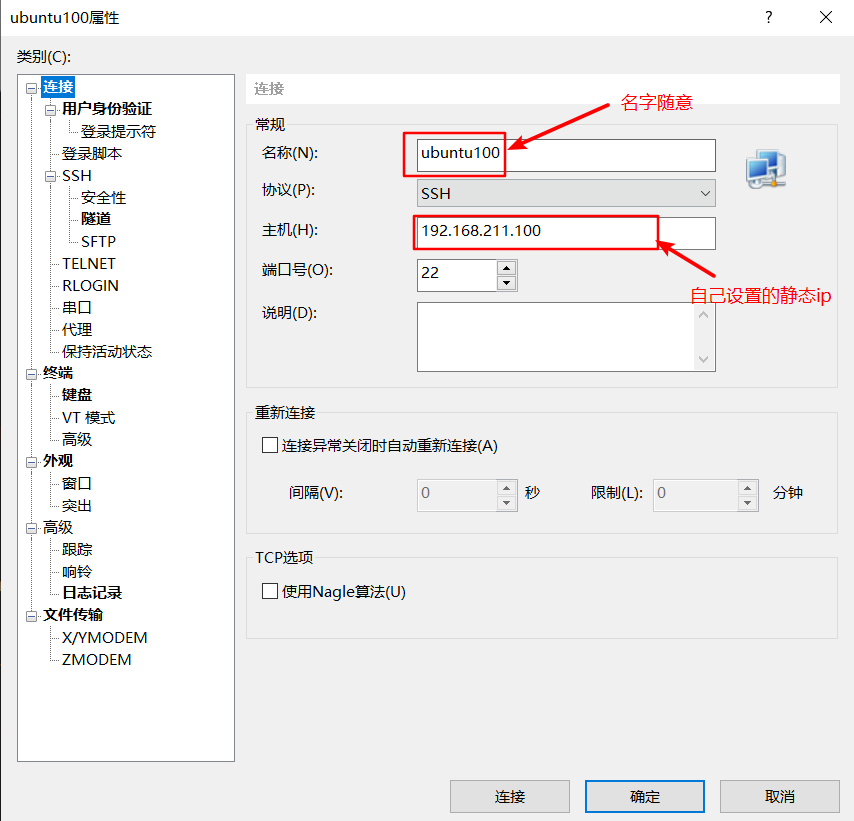The image size is (854, 821).
Task: Select 键盘 under 终端
Action: click(x=77, y=395)
